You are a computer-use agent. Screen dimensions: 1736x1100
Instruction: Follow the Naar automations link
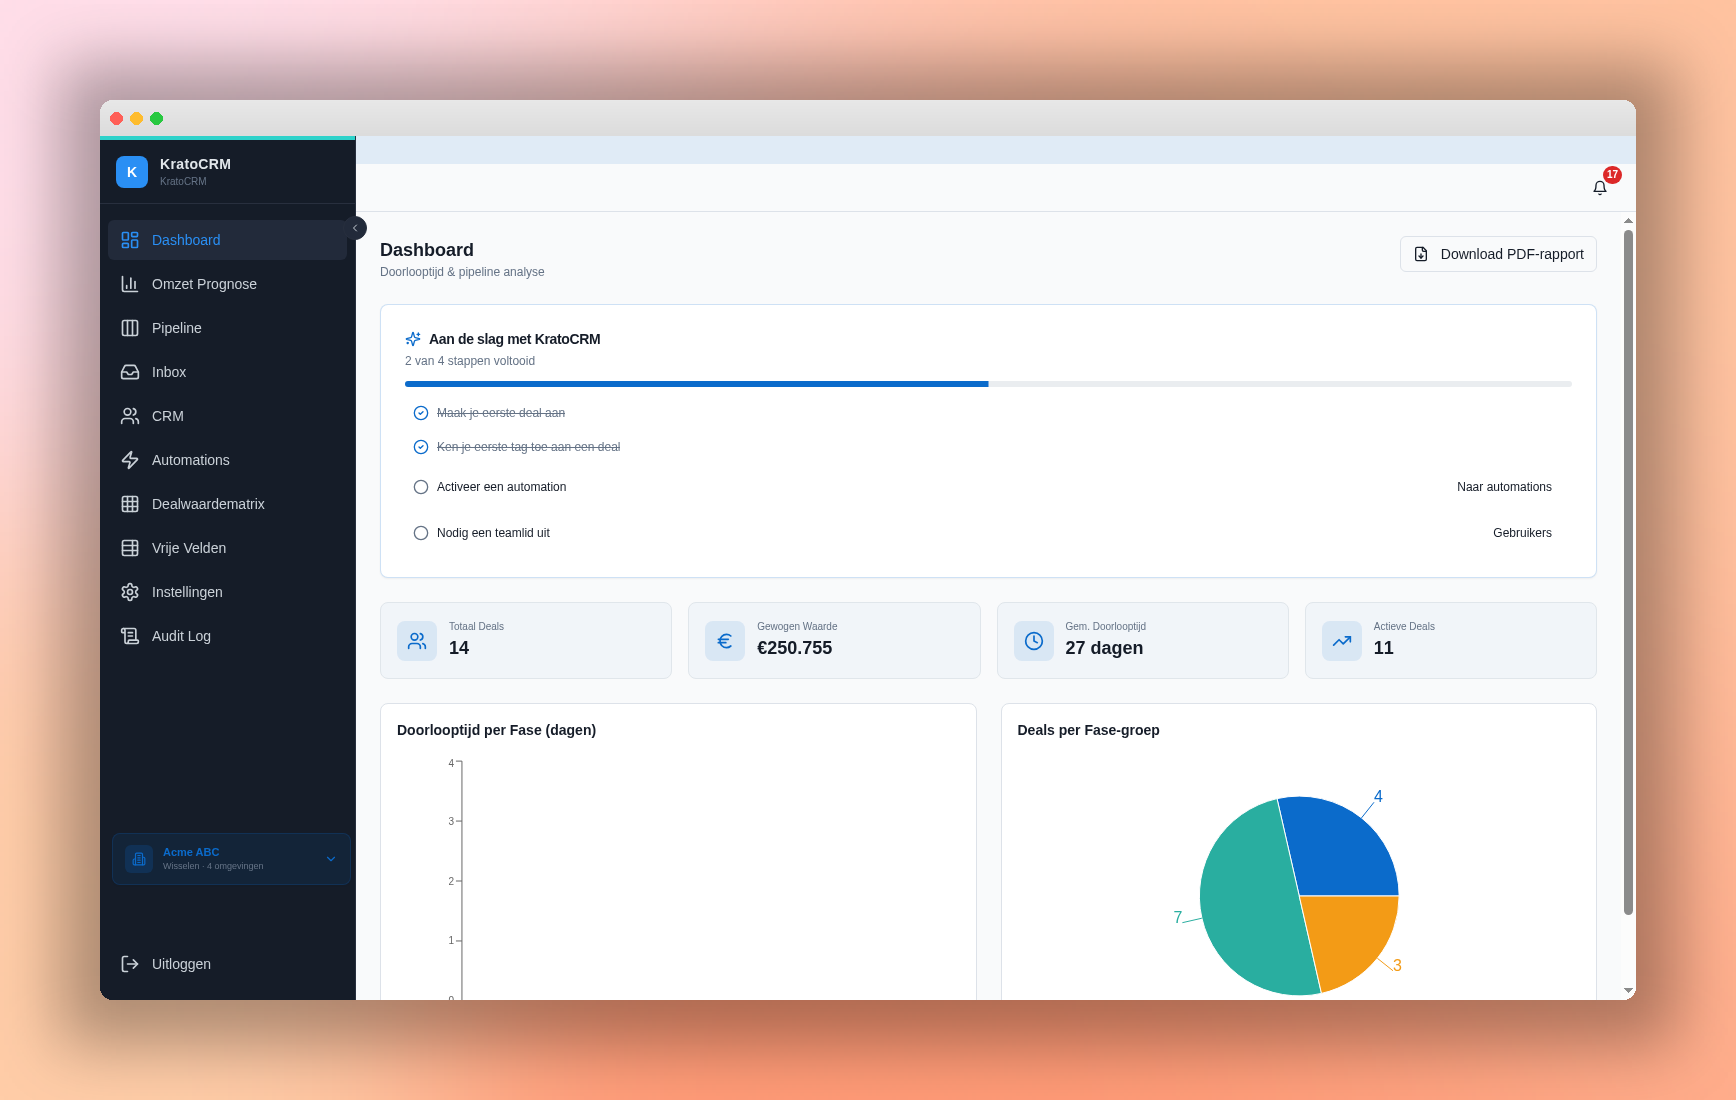(1504, 487)
